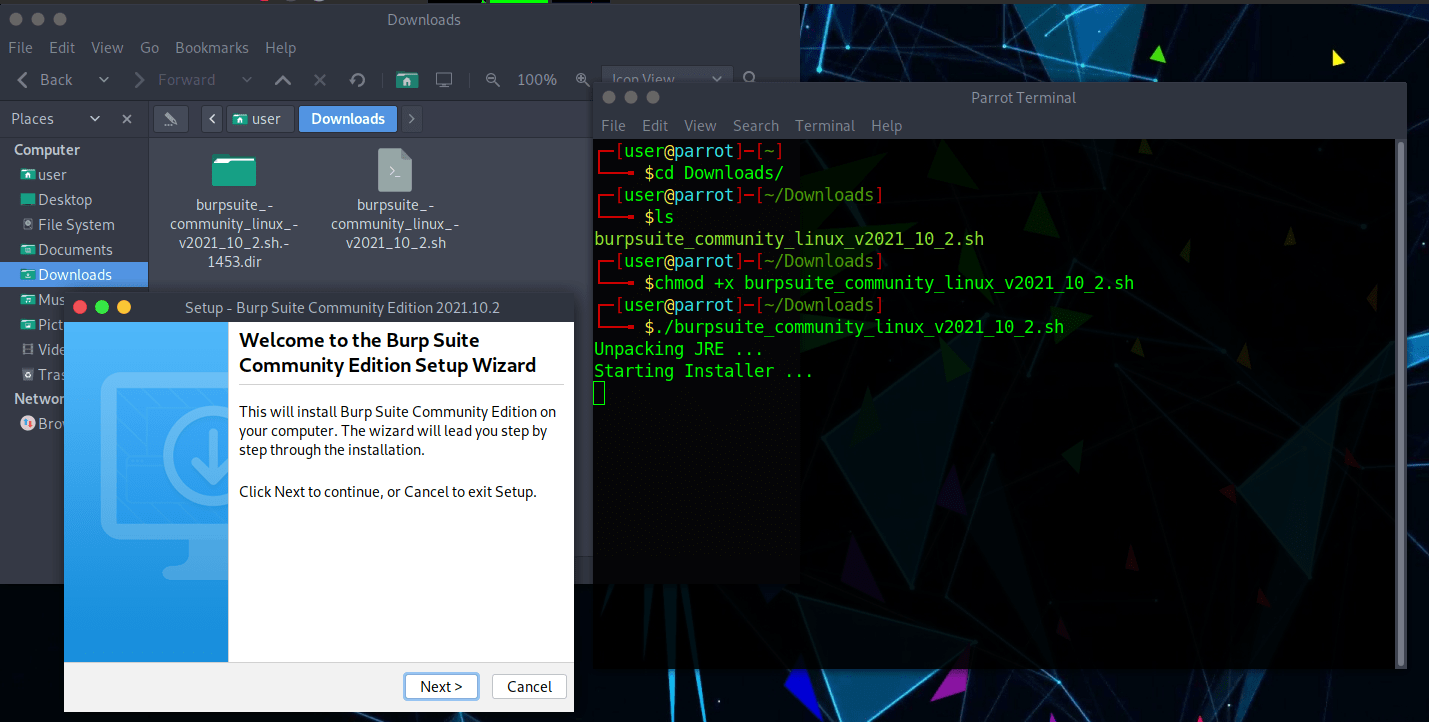The image size is (1429, 722).
Task: Collapse the Places panel dropdown
Action: pos(95,118)
